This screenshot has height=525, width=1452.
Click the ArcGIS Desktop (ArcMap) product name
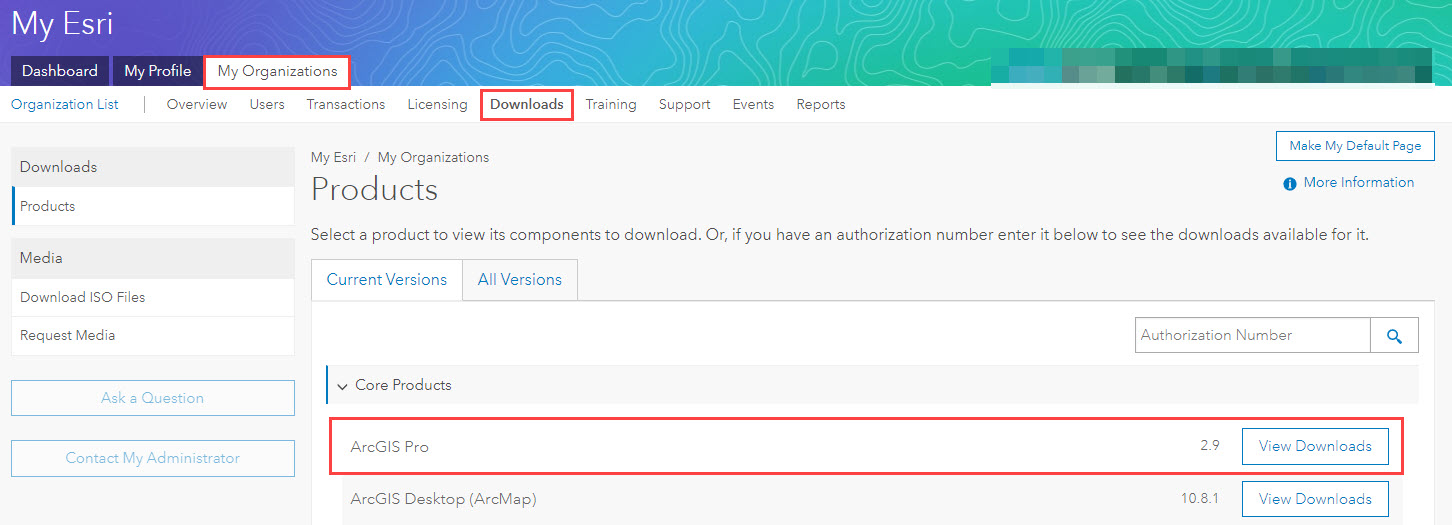coord(444,499)
